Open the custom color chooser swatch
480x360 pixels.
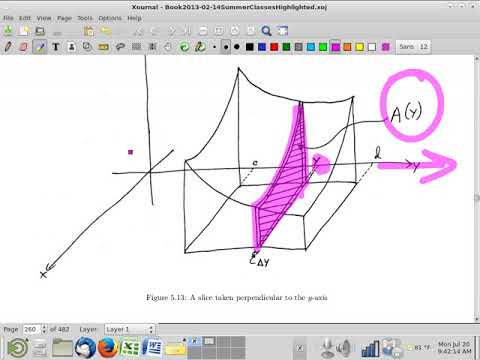[386, 47]
